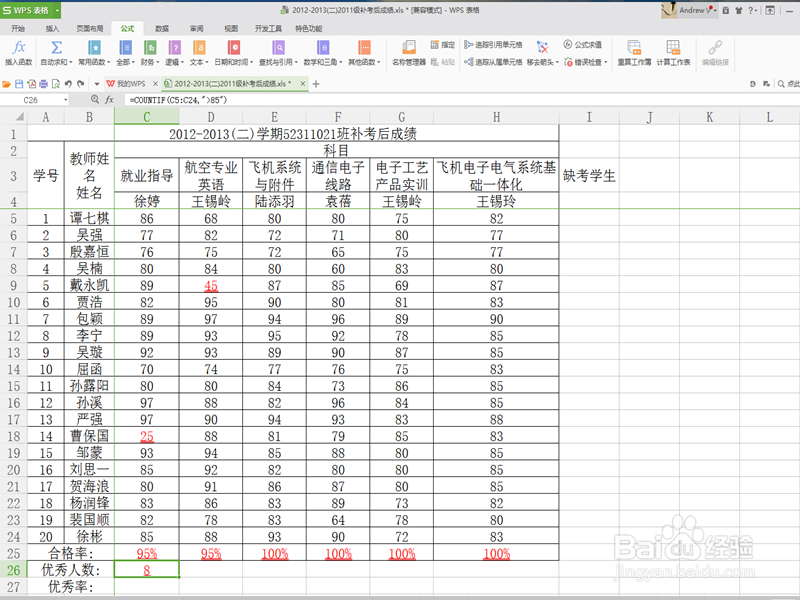
Task: Click the red 45 score cell
Action: pos(211,286)
